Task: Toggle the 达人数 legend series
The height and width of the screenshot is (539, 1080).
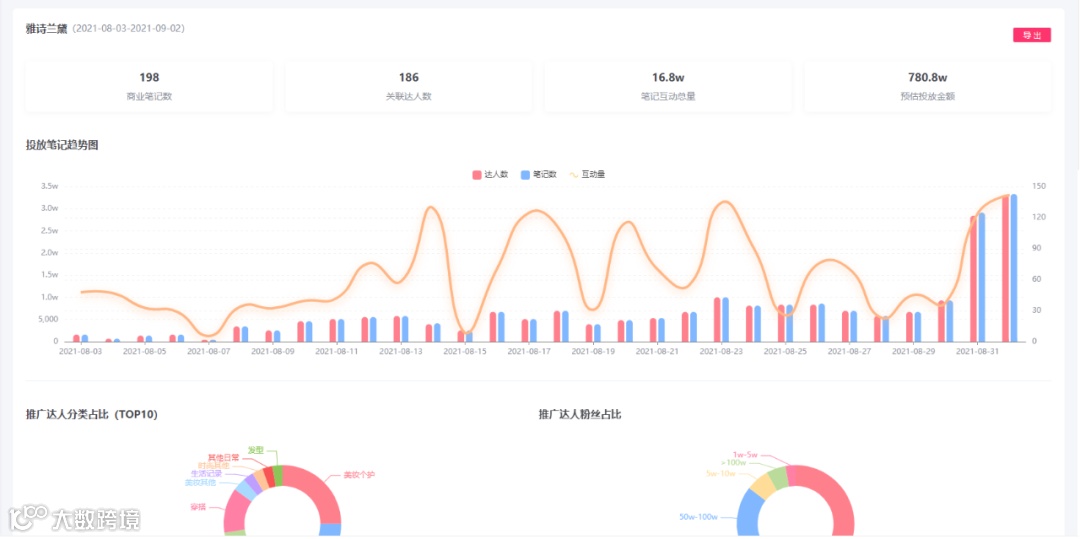Action: point(490,175)
